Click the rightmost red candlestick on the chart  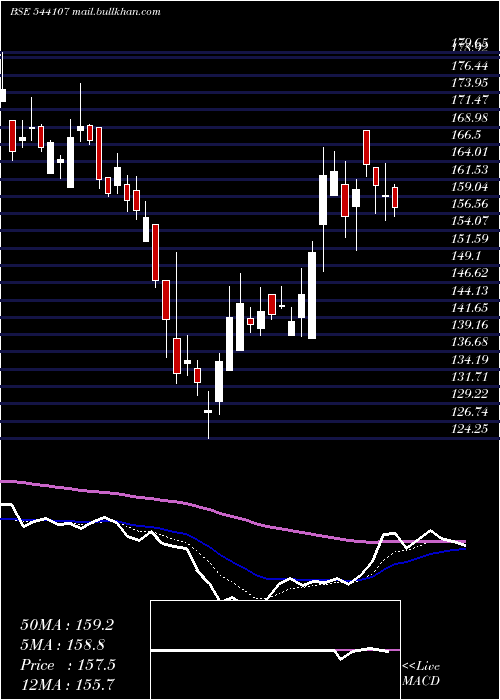coord(395,197)
